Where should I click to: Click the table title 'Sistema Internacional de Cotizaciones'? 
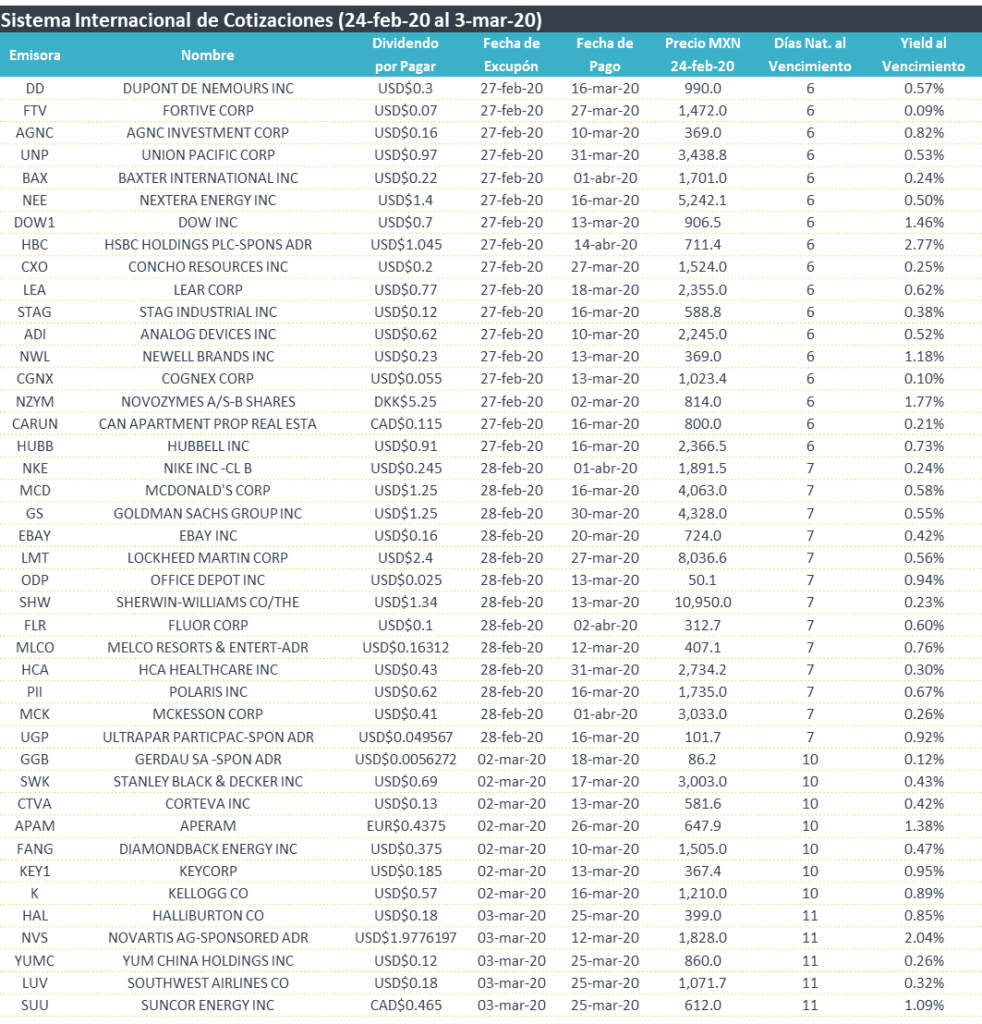point(168,20)
